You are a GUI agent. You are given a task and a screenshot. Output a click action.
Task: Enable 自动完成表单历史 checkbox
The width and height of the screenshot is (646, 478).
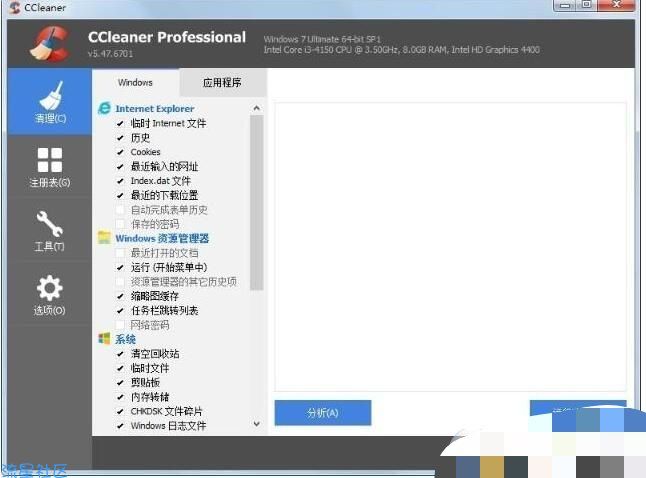click(120, 210)
